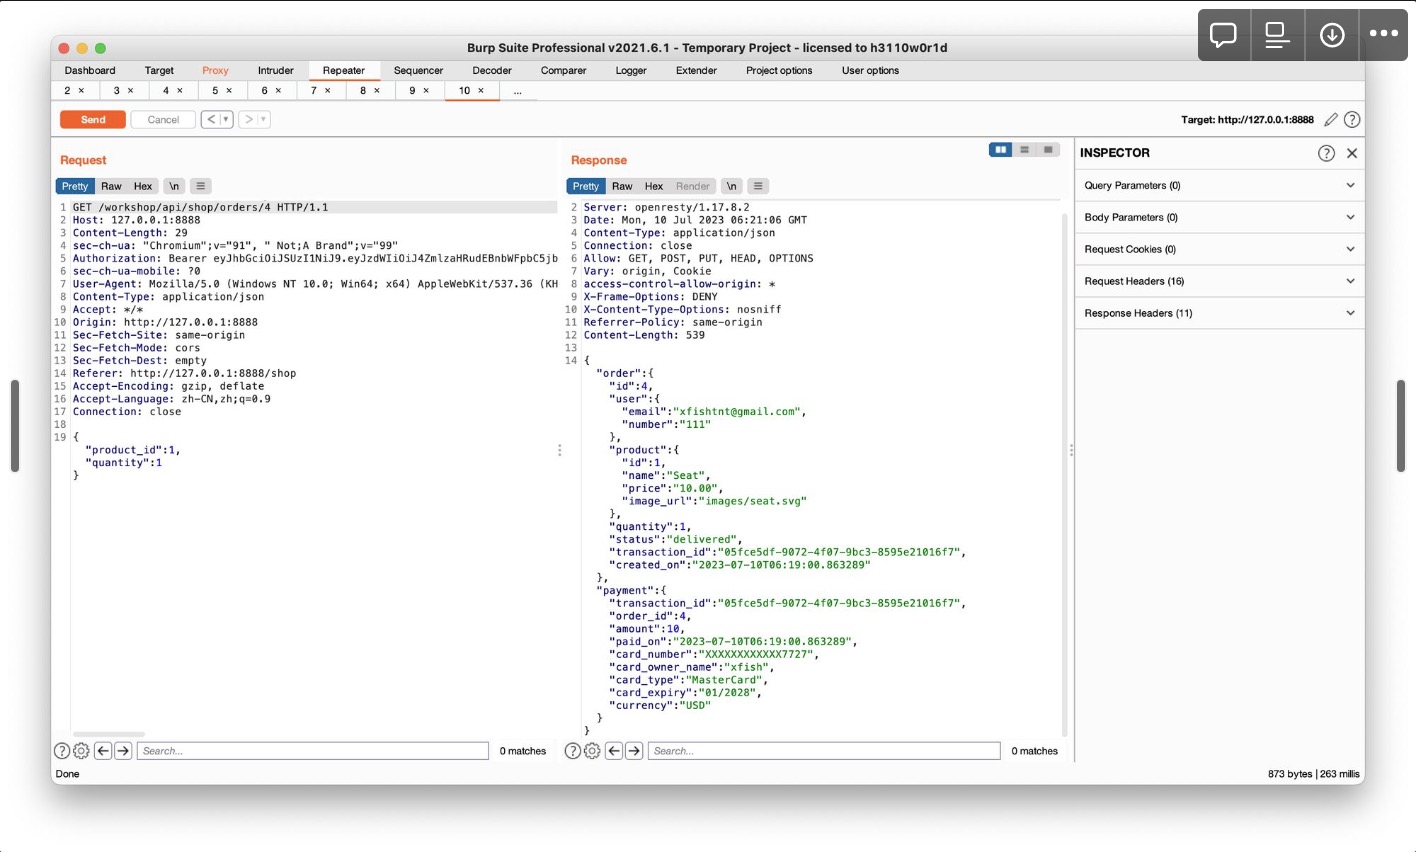Focus the response Search field

(x=825, y=751)
